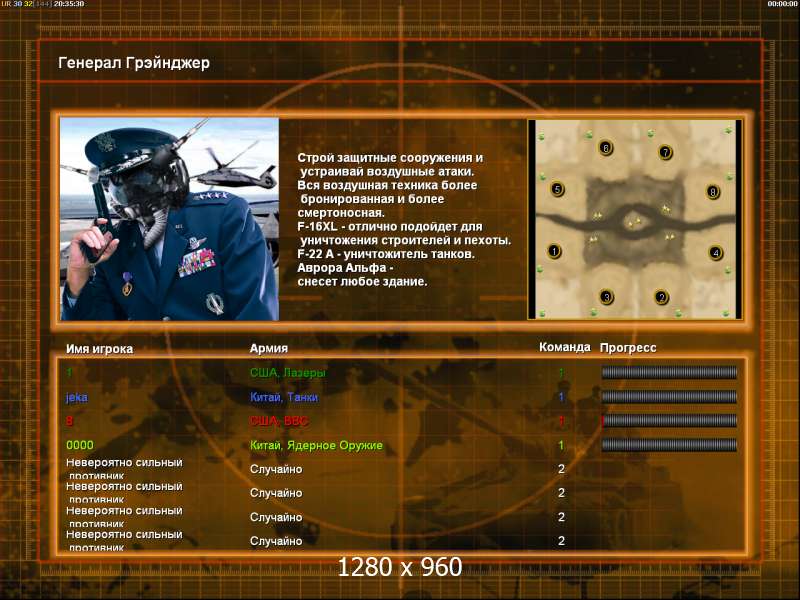The width and height of the screenshot is (800, 600).
Task: Click the line 'смертоносная.'
Action: 341,213
